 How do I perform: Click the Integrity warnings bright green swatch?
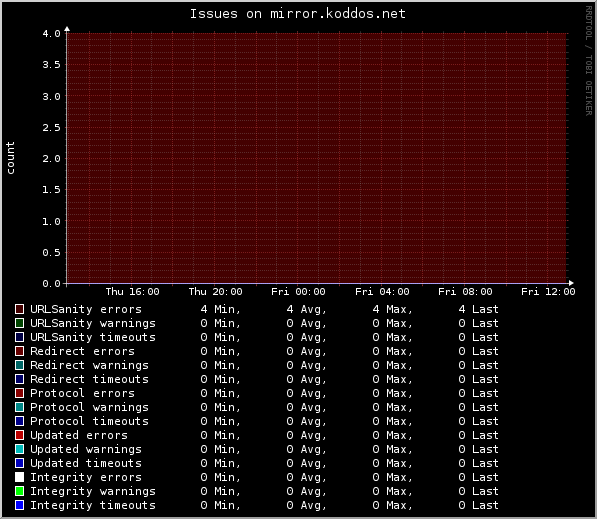[x=19, y=491]
